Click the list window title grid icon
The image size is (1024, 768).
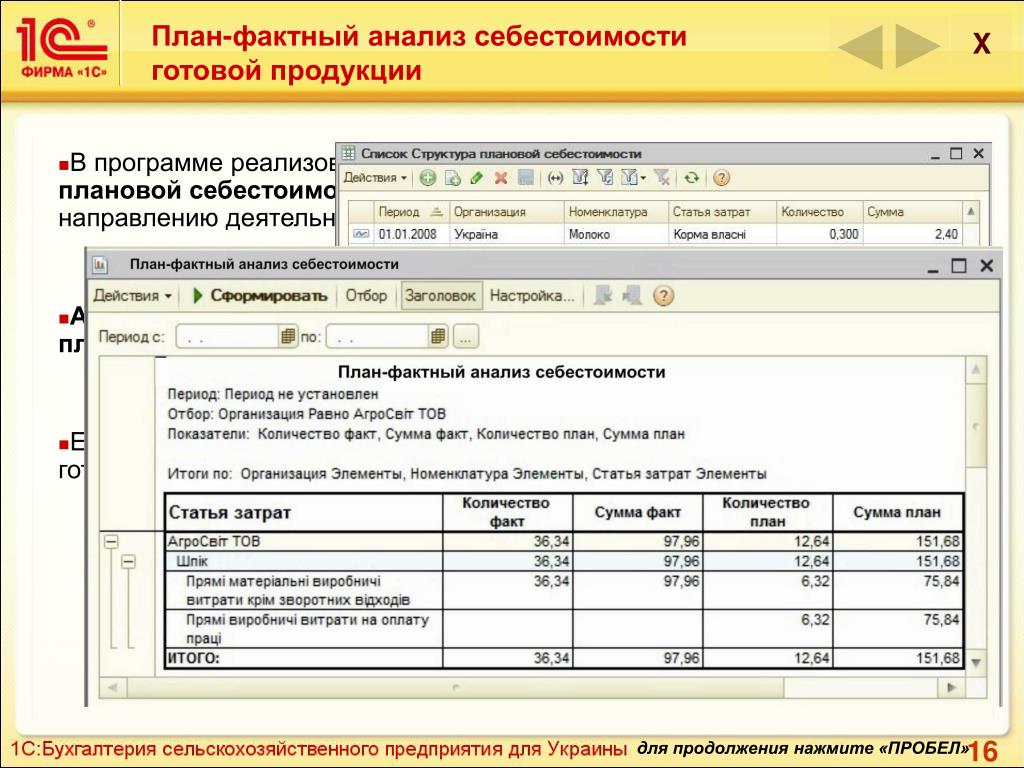click(349, 153)
